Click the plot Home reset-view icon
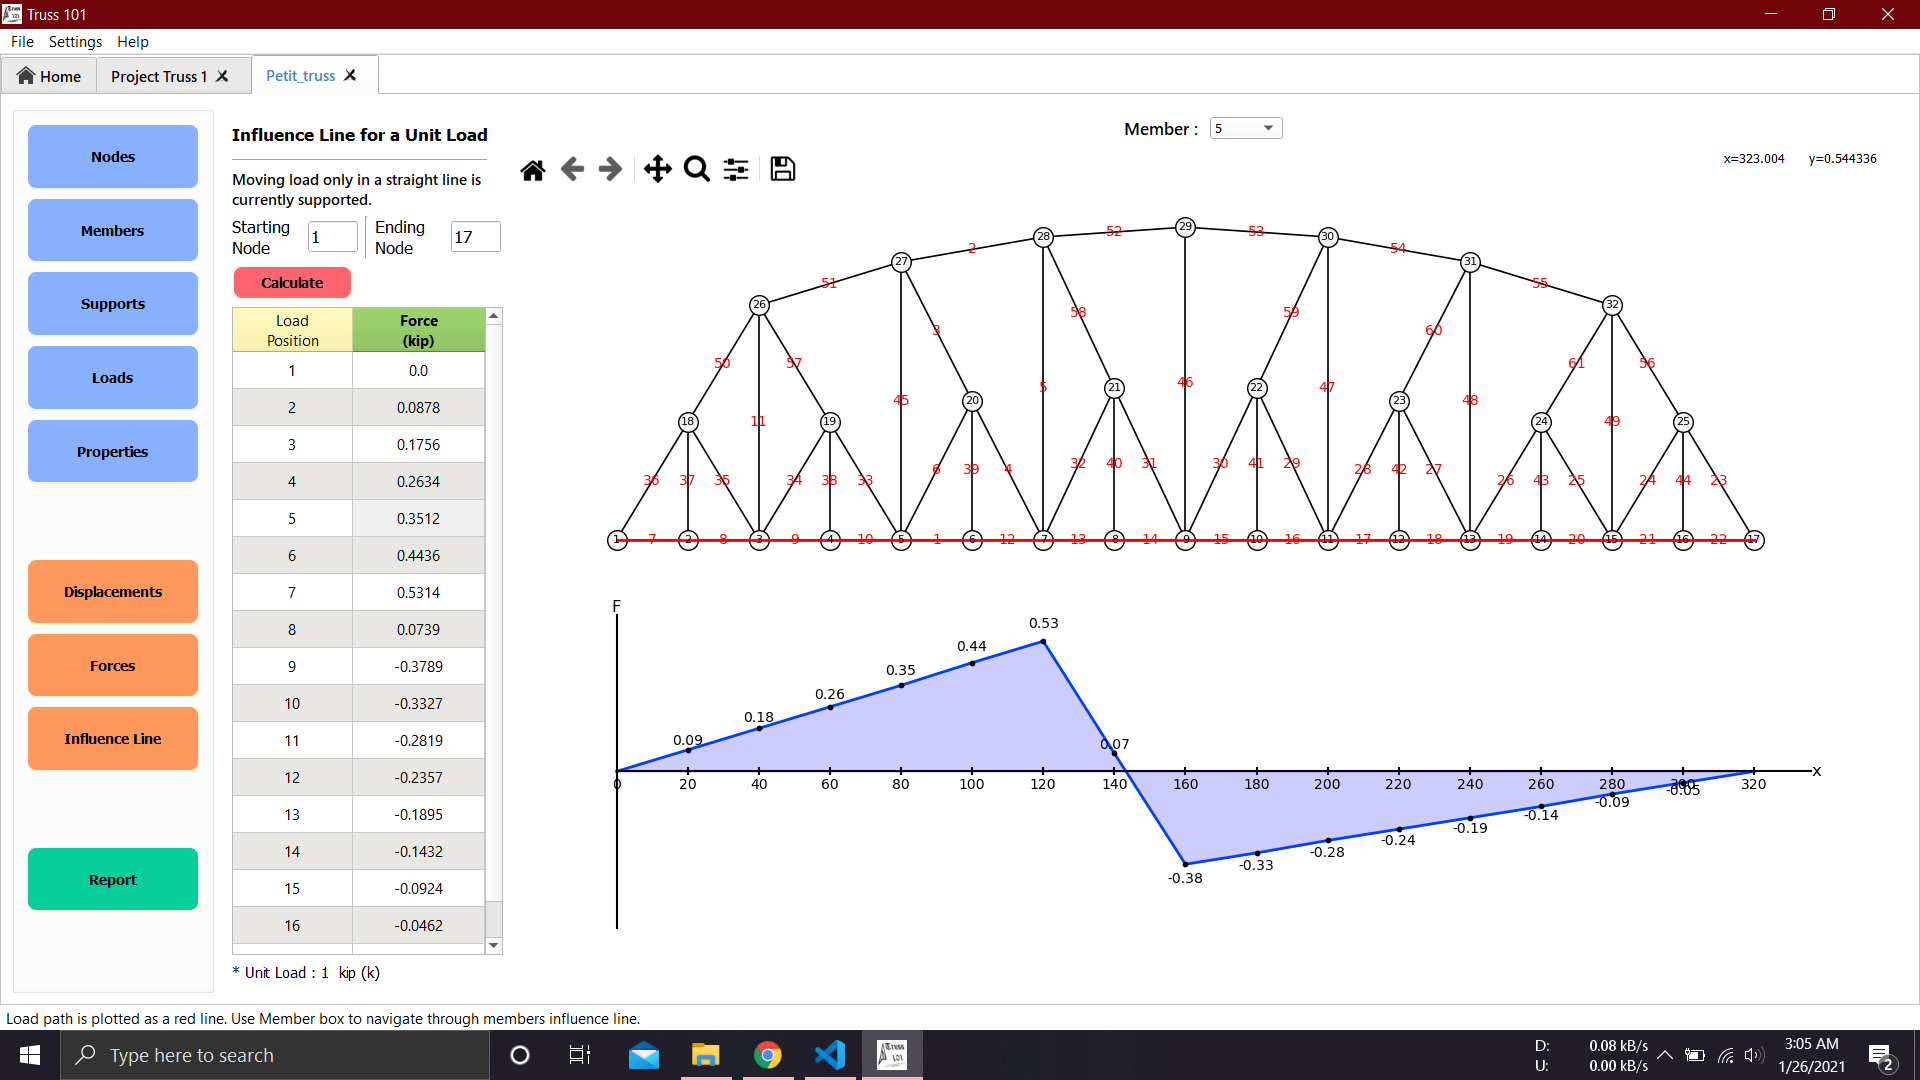Viewport: 1920px width, 1080px height. coord(533,170)
